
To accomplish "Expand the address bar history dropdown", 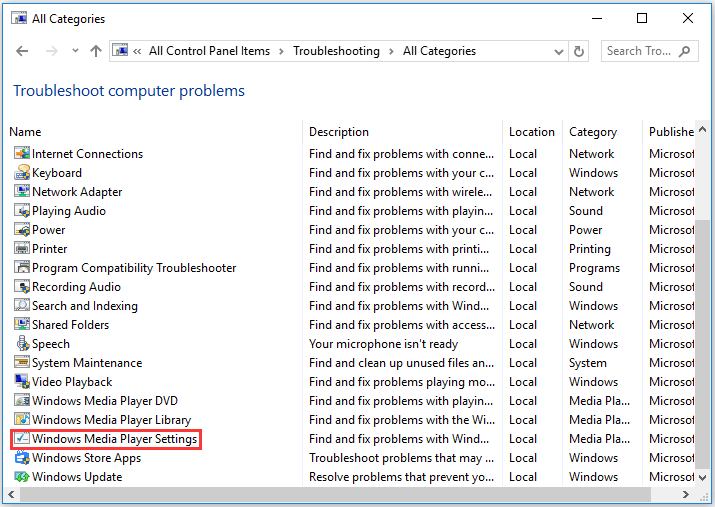I will (x=559, y=52).
